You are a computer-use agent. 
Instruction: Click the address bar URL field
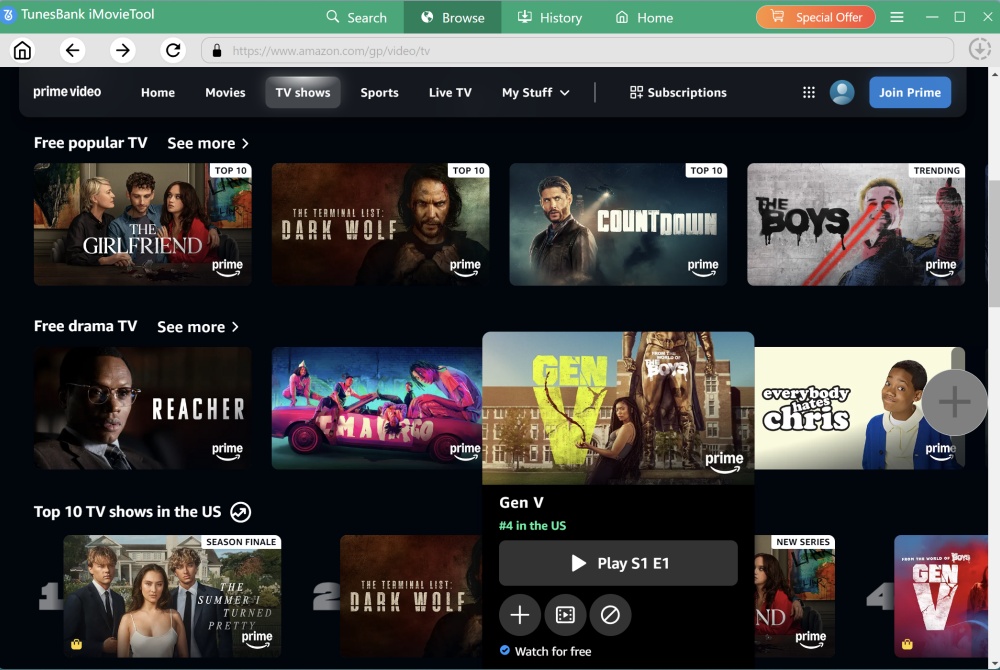(580, 51)
